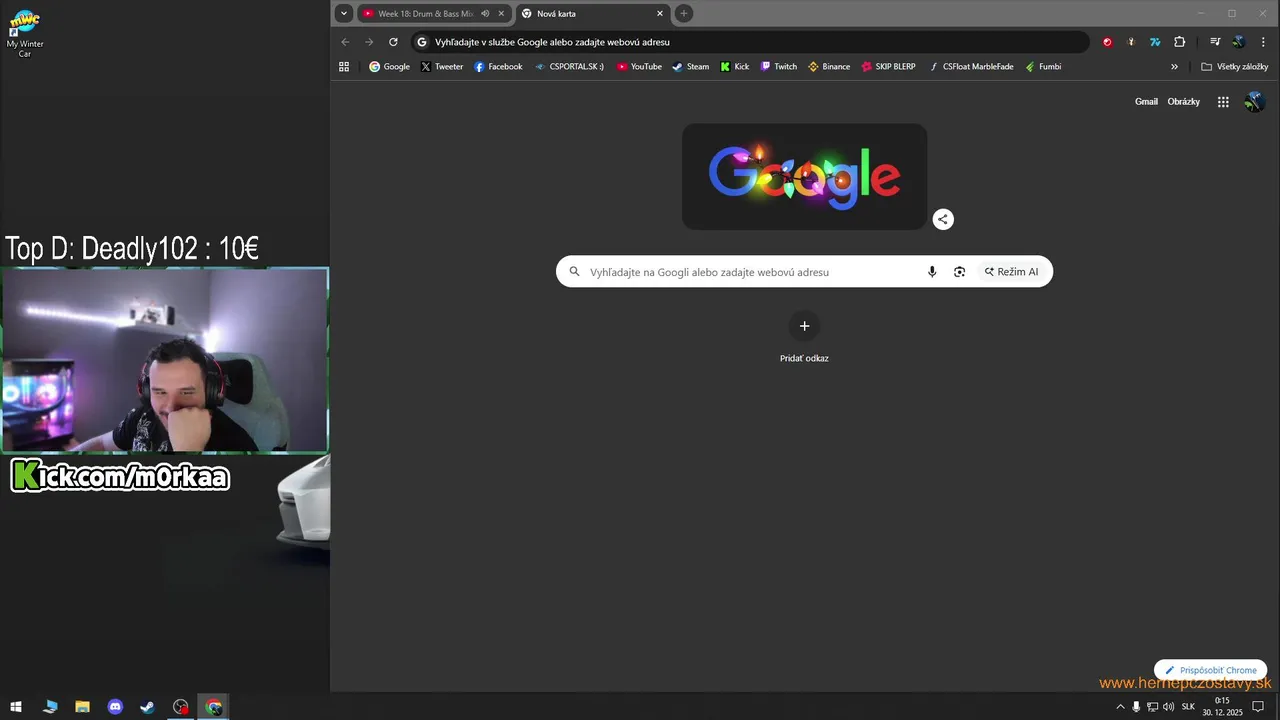Open Gmail link
The height and width of the screenshot is (720, 1280).
tap(1146, 102)
